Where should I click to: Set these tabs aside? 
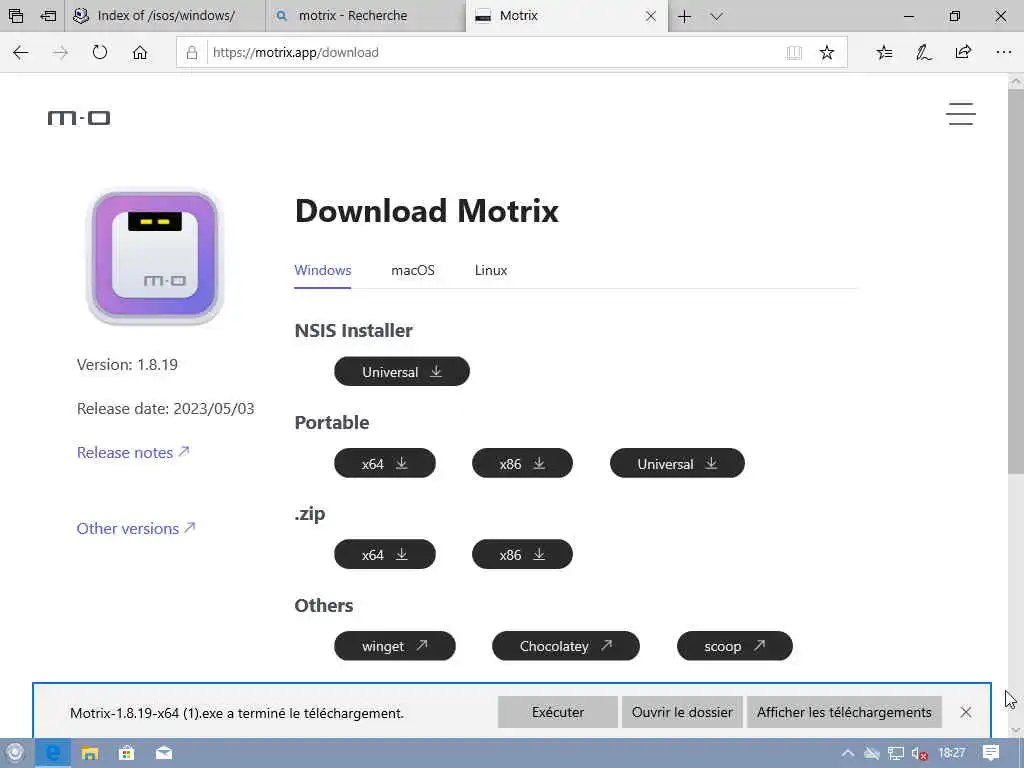click(x=48, y=16)
